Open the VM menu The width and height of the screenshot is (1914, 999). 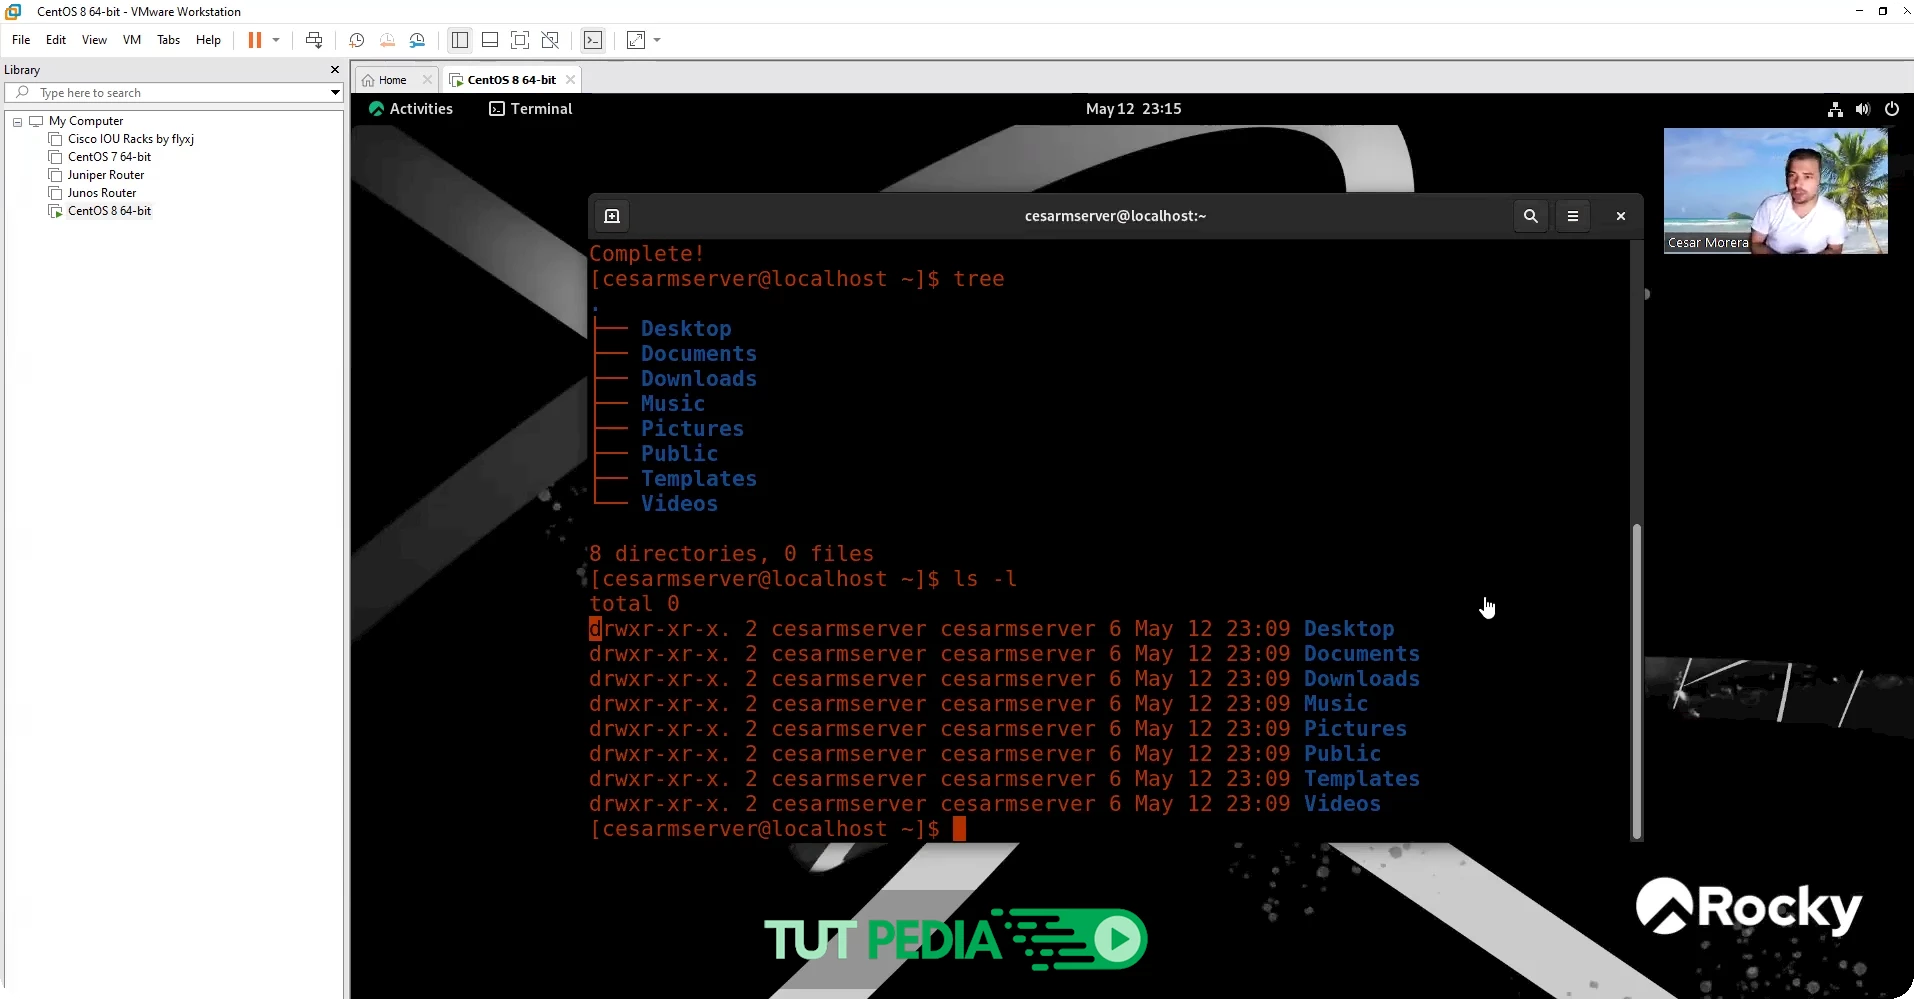tap(132, 40)
